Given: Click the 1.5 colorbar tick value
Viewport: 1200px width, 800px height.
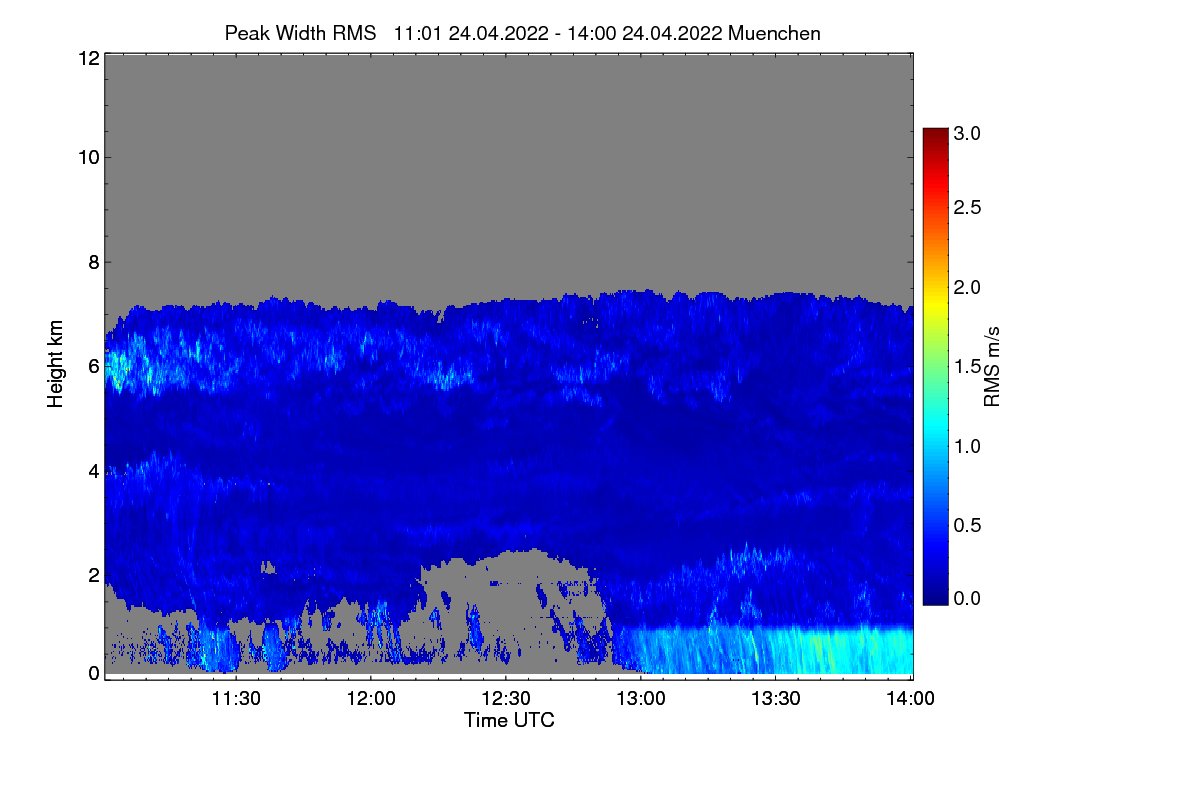Looking at the screenshot, I should point(968,367).
